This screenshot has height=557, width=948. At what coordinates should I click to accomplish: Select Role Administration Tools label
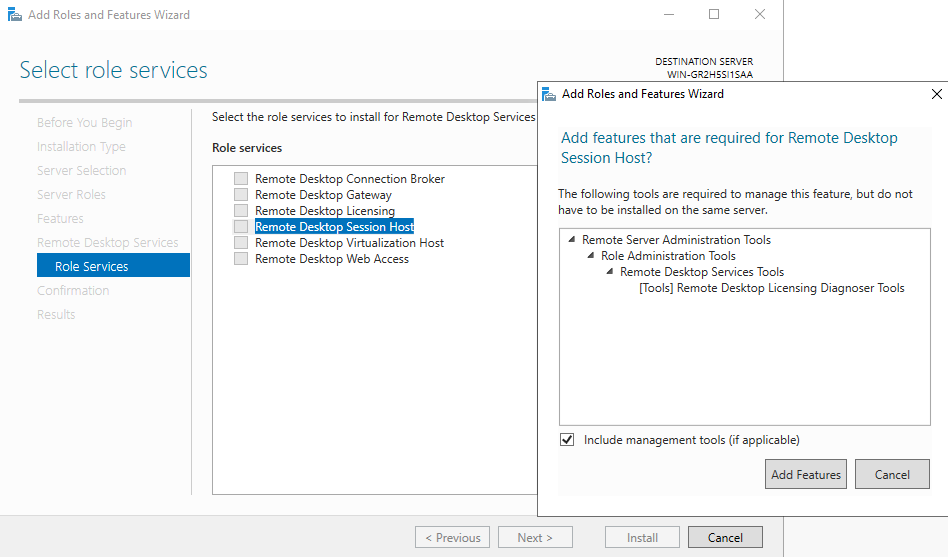coord(668,256)
